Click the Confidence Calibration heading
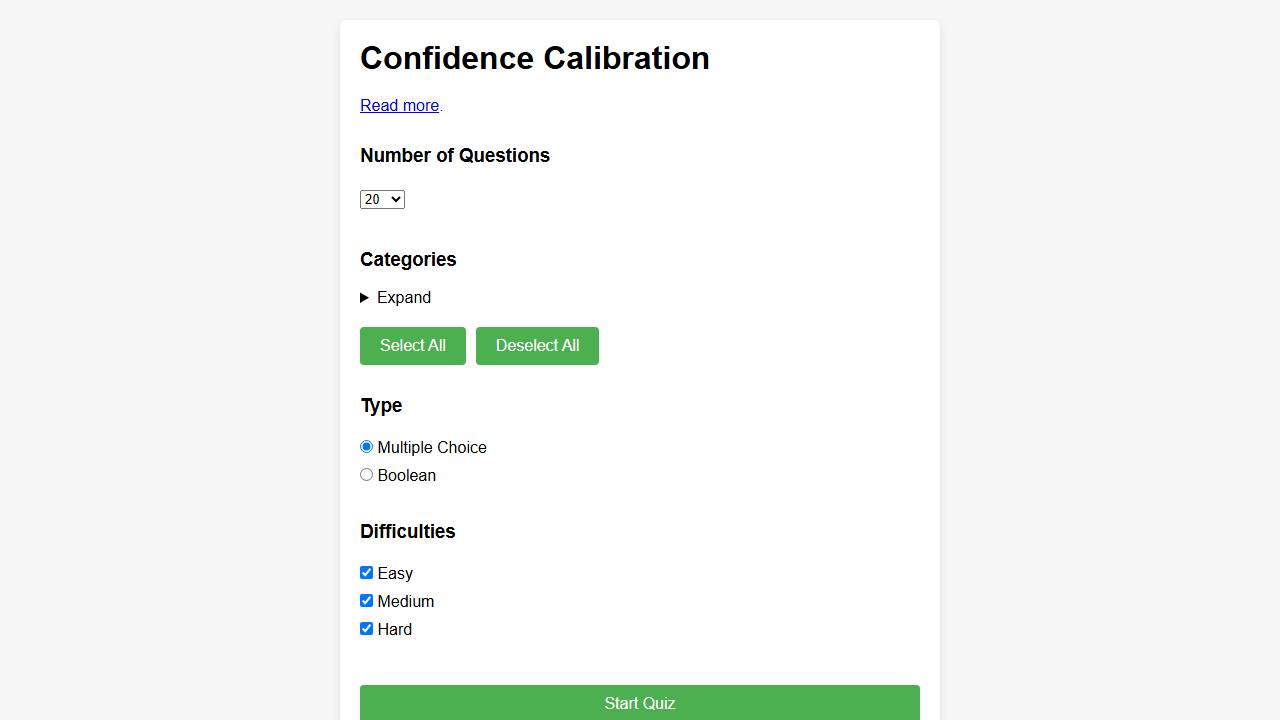The image size is (1280, 720). coord(535,58)
